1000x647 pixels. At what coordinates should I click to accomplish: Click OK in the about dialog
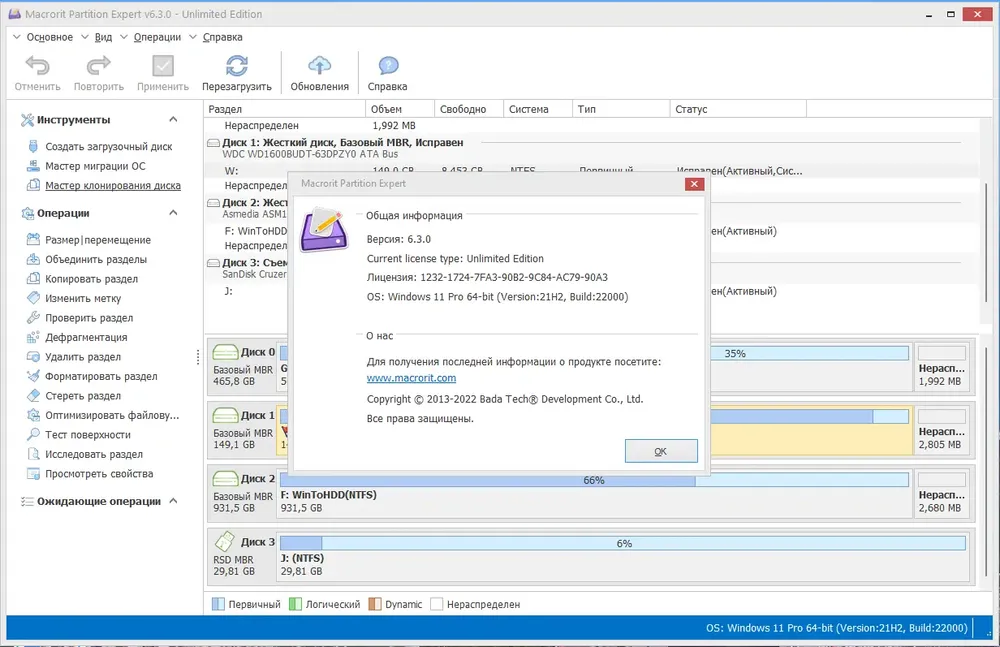pos(661,451)
